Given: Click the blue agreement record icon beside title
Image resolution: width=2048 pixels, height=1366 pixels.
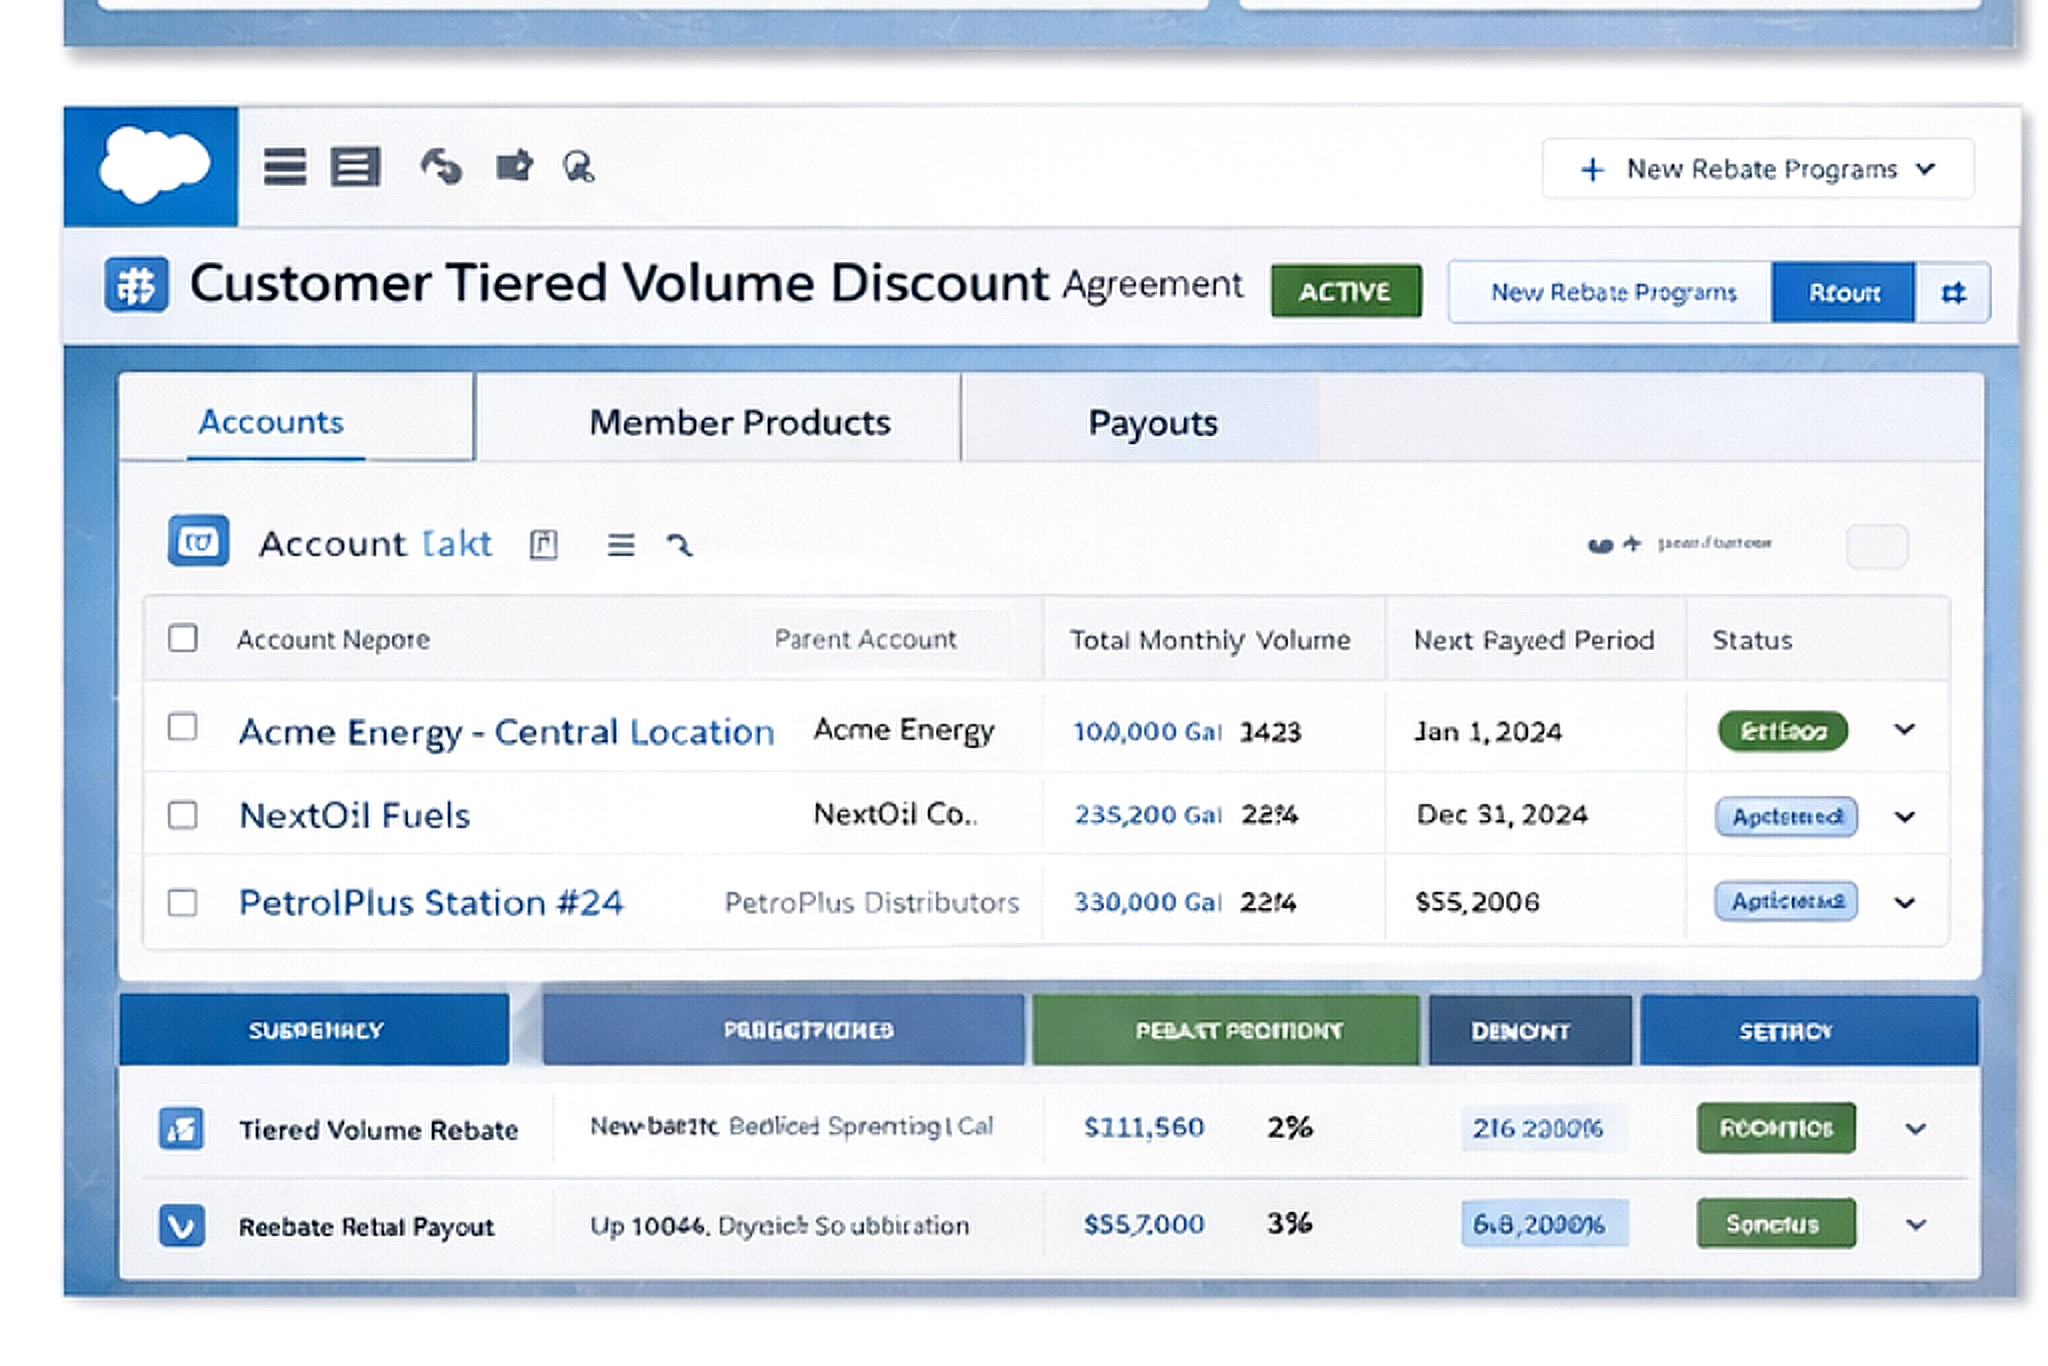Looking at the screenshot, I should [x=136, y=285].
